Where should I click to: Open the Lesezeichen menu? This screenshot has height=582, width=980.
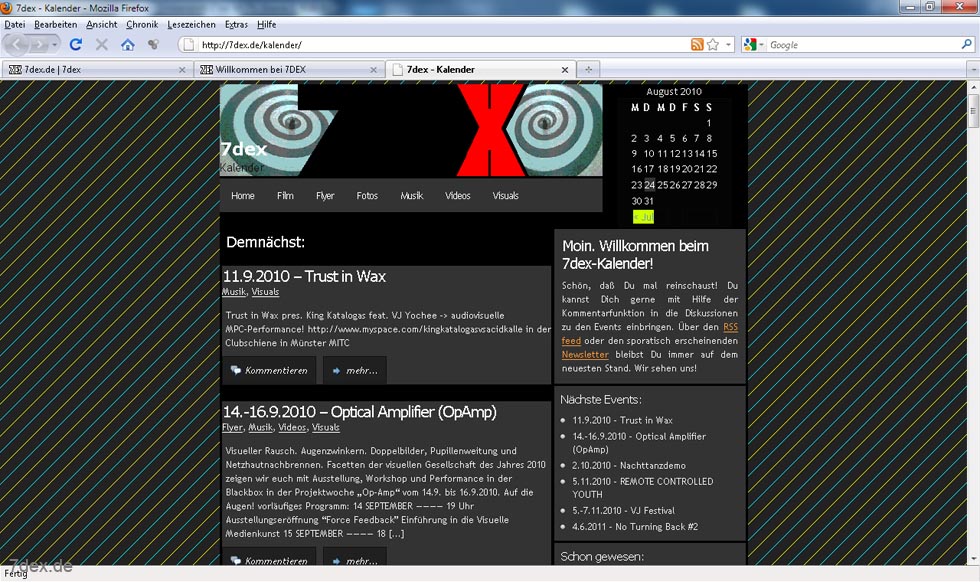[191, 24]
